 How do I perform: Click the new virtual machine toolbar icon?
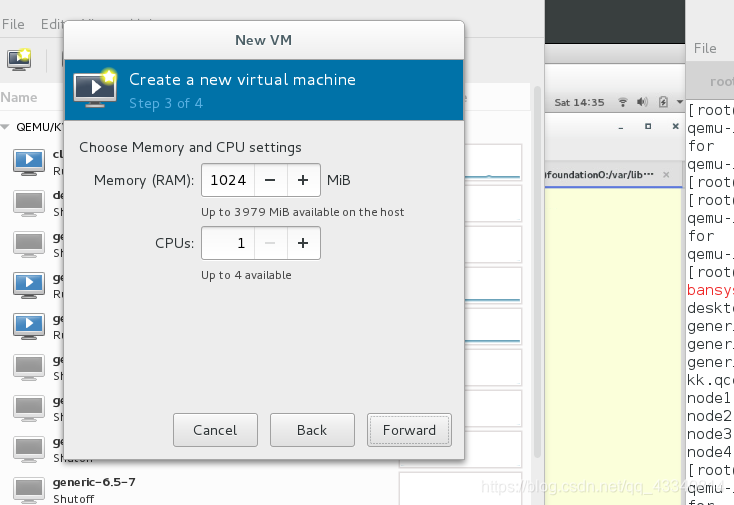pos(19,59)
